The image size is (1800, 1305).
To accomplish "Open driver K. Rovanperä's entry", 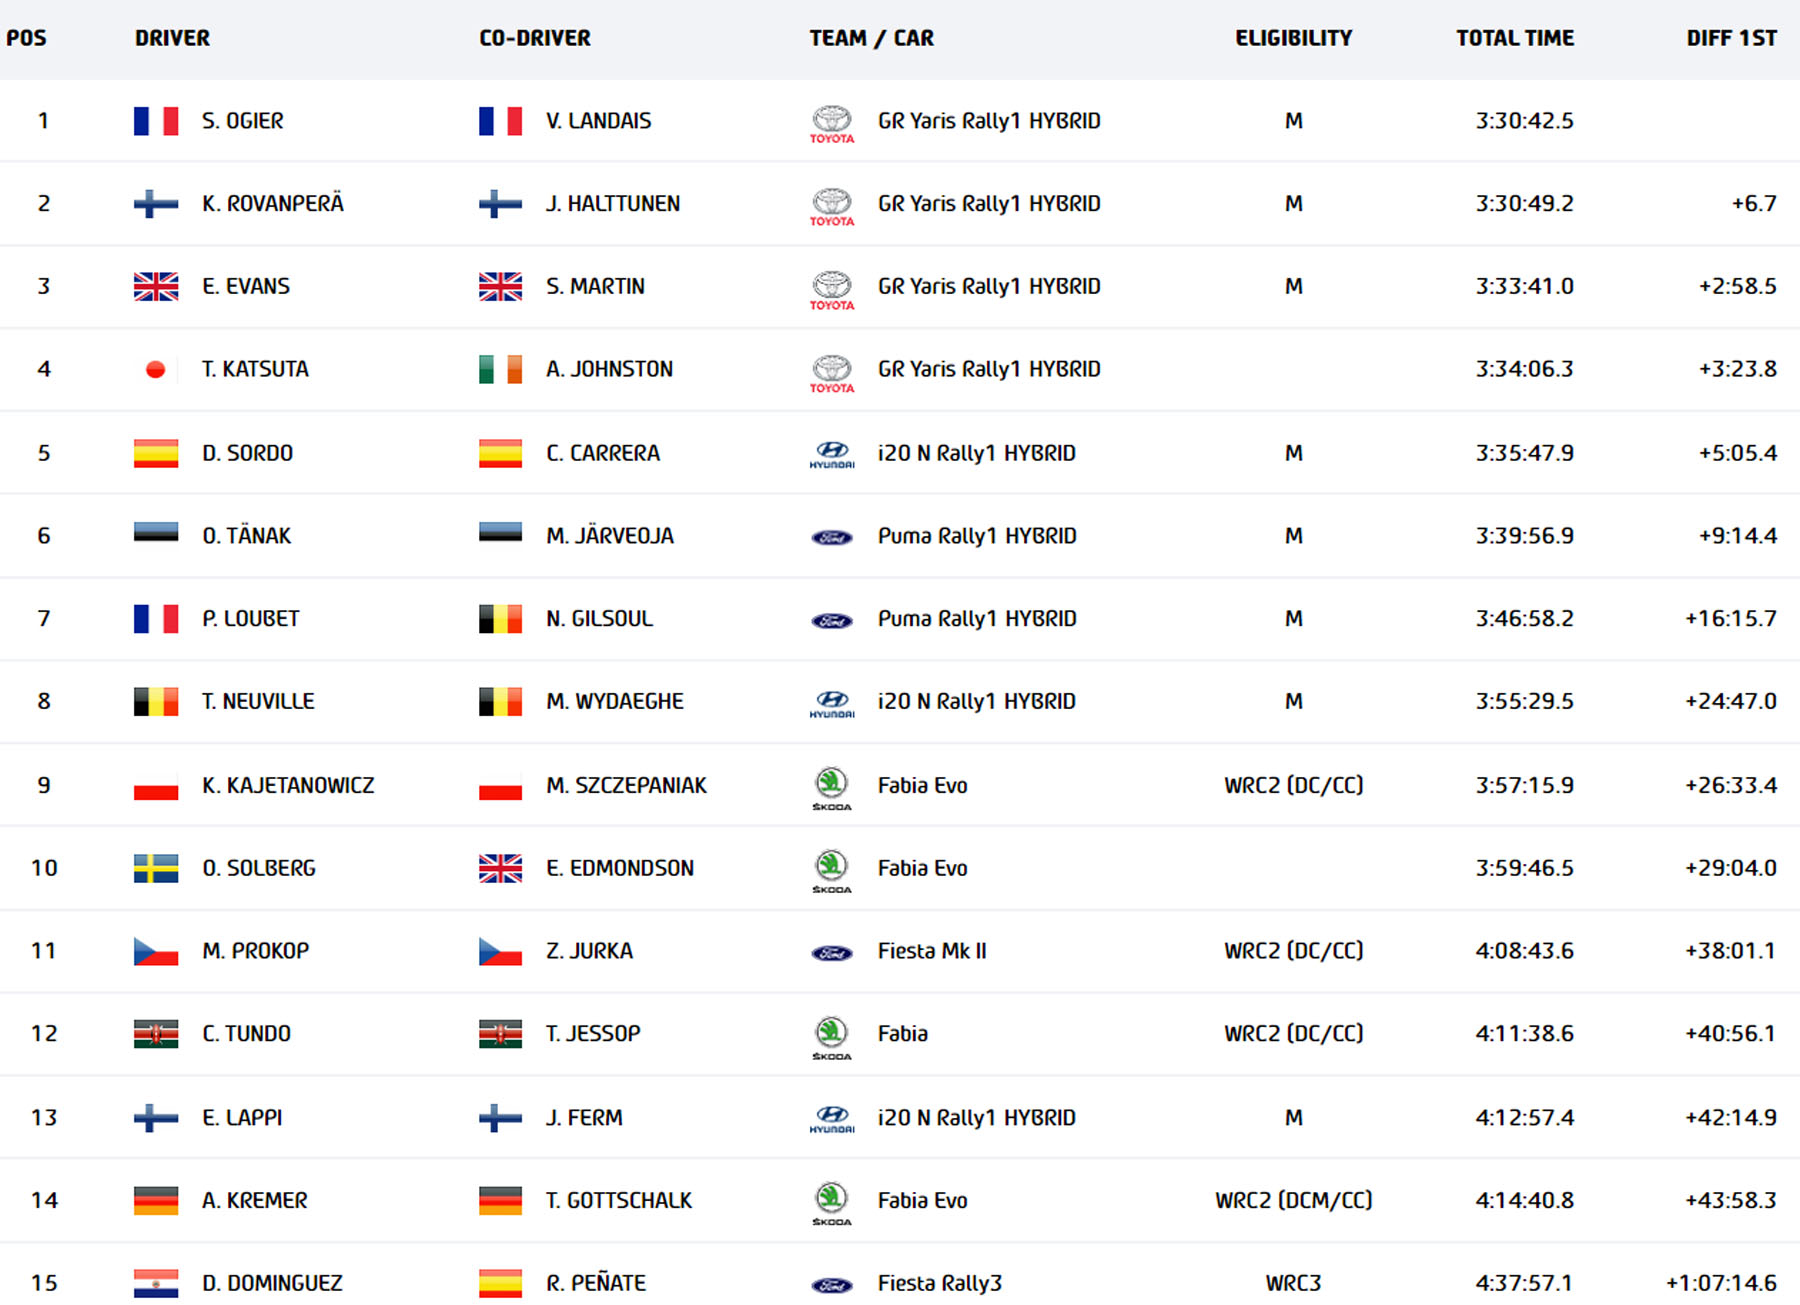I will (272, 204).
